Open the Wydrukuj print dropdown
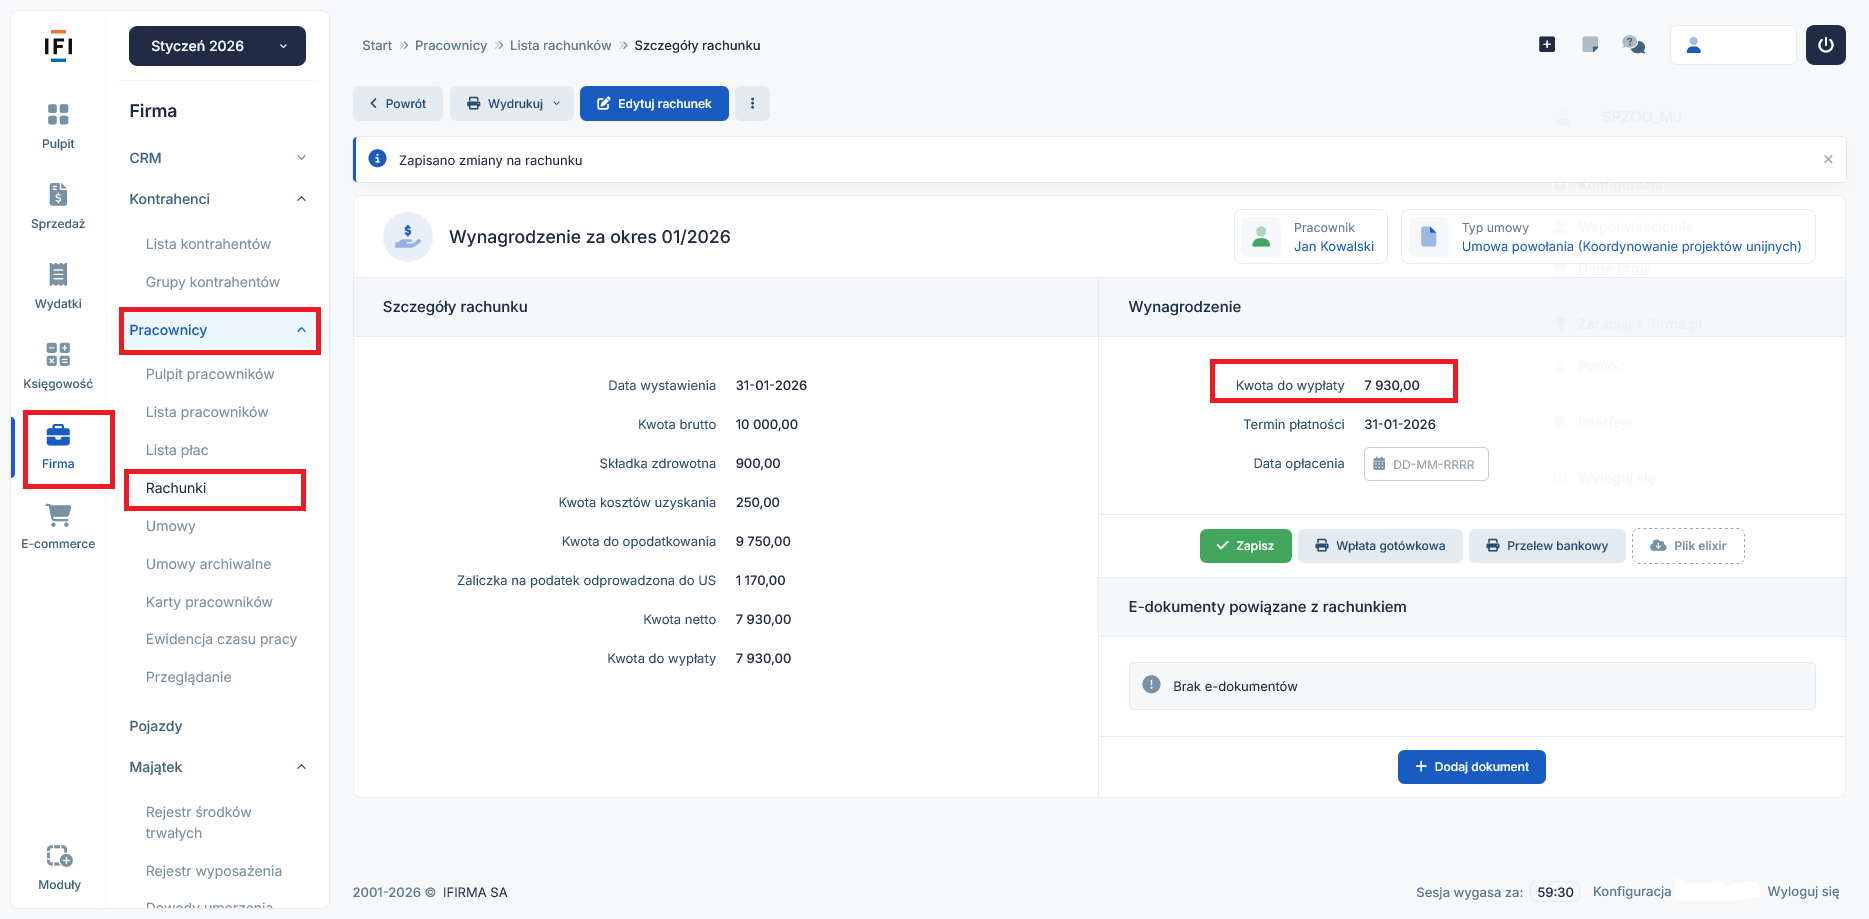The image size is (1869, 919). pos(513,104)
